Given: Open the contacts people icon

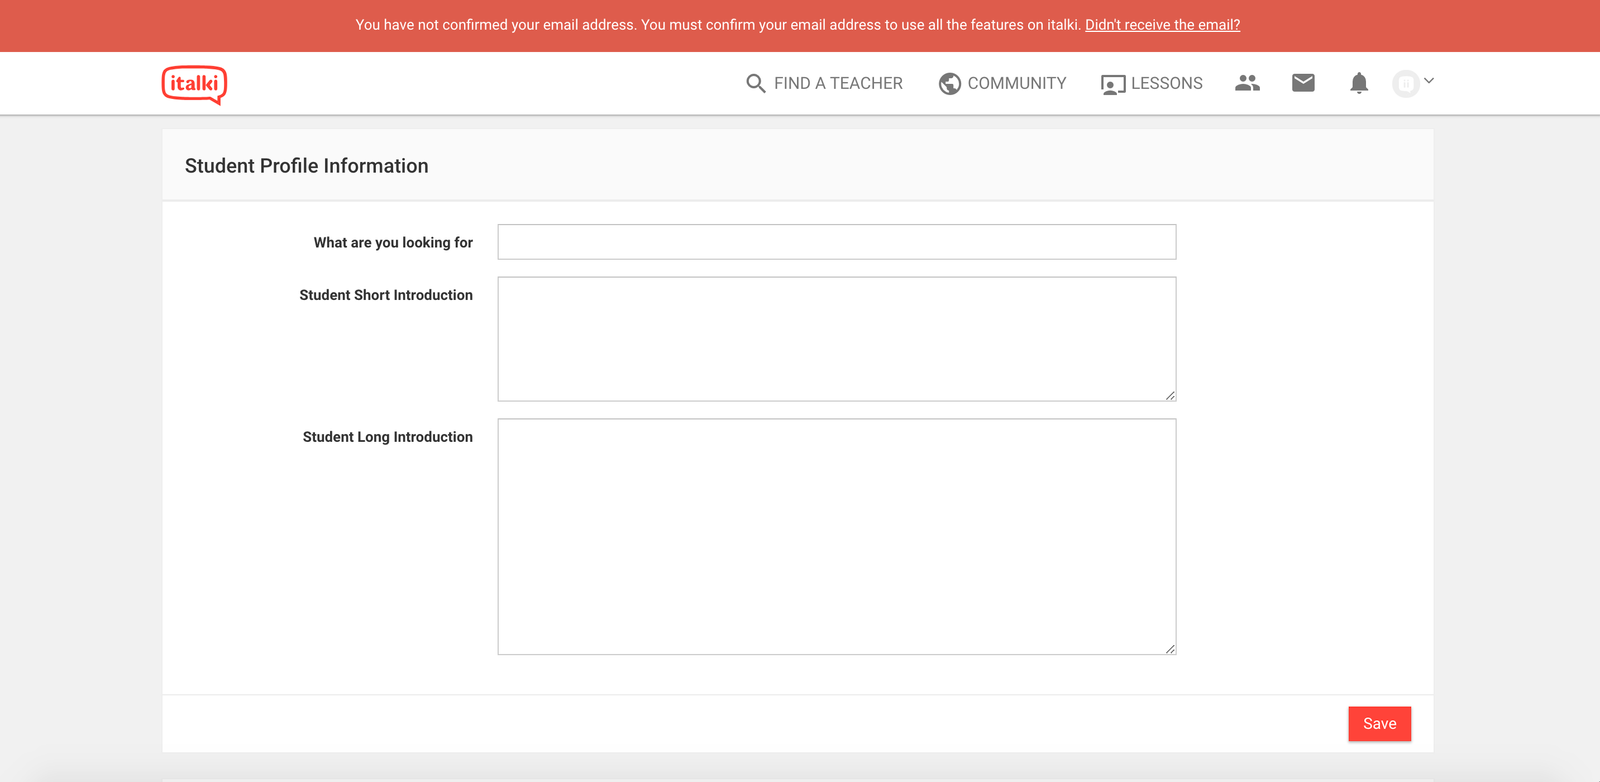Looking at the screenshot, I should pyautogui.click(x=1247, y=83).
